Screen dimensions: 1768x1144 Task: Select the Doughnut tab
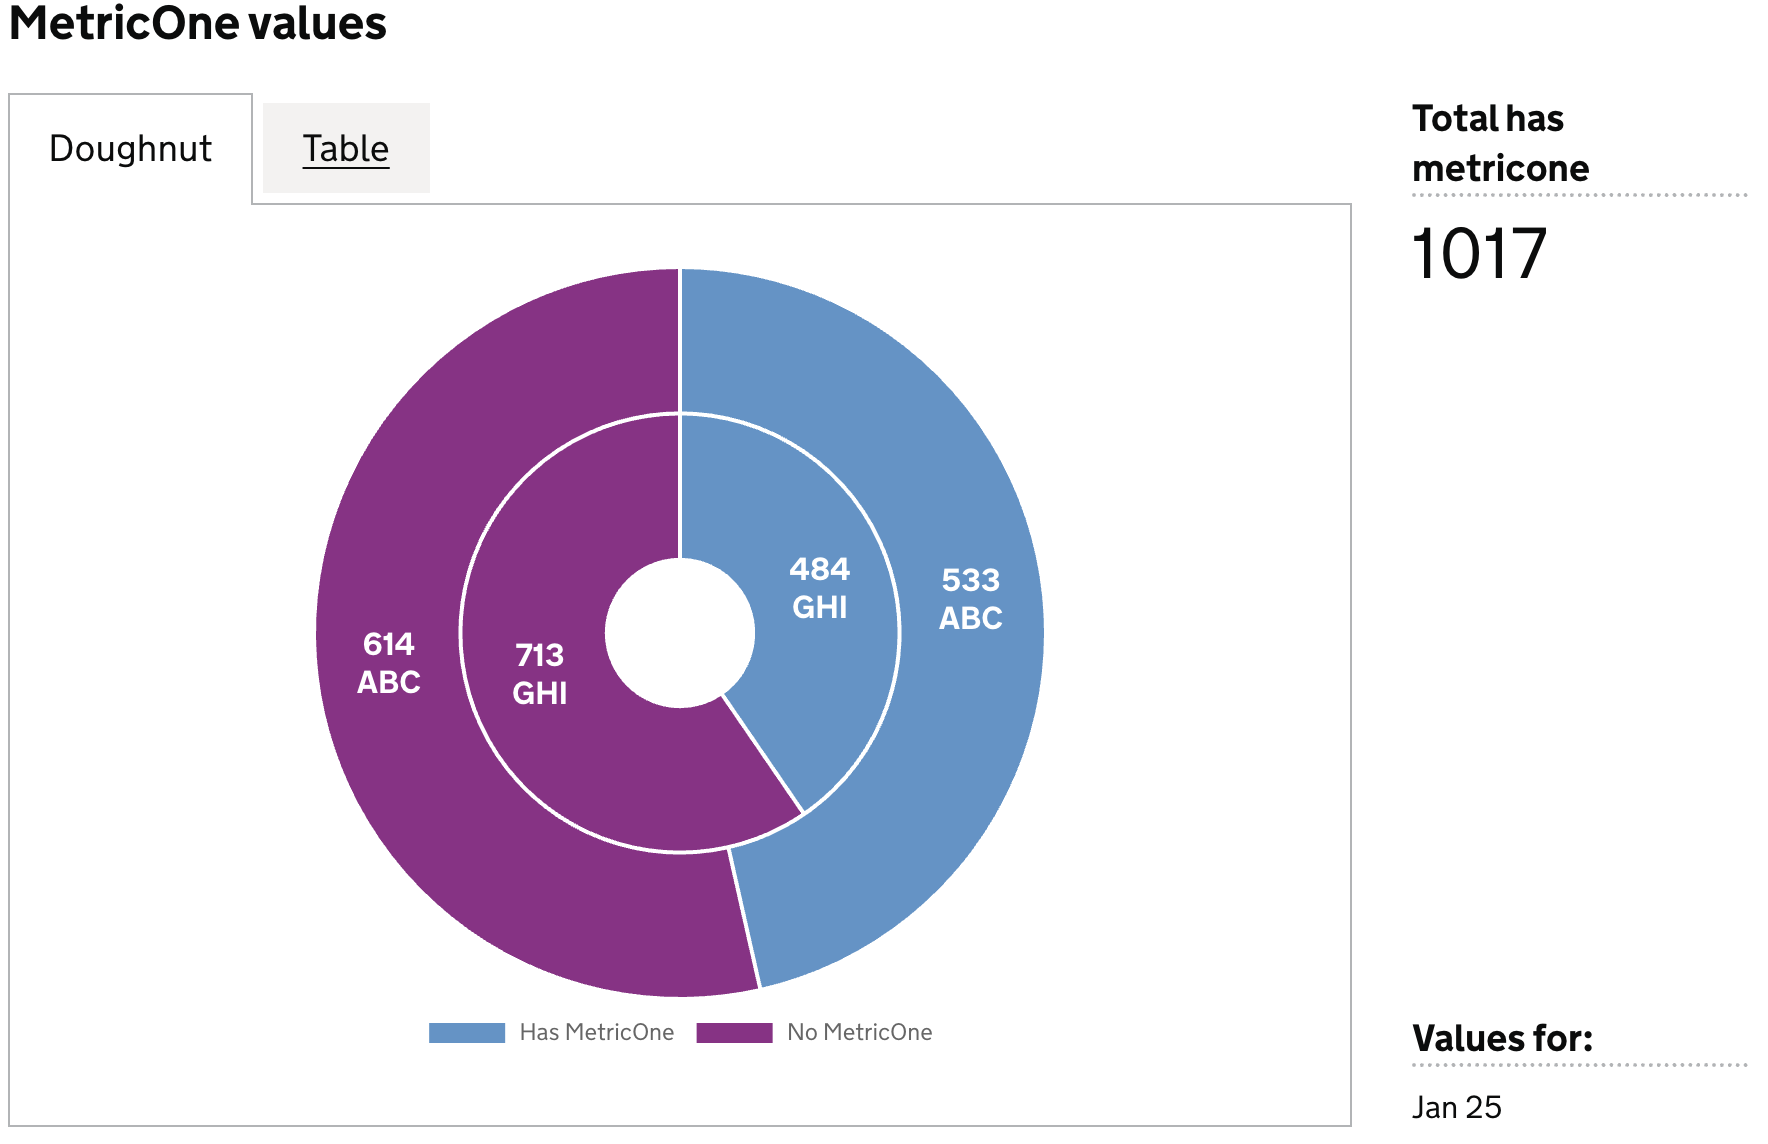pos(130,149)
